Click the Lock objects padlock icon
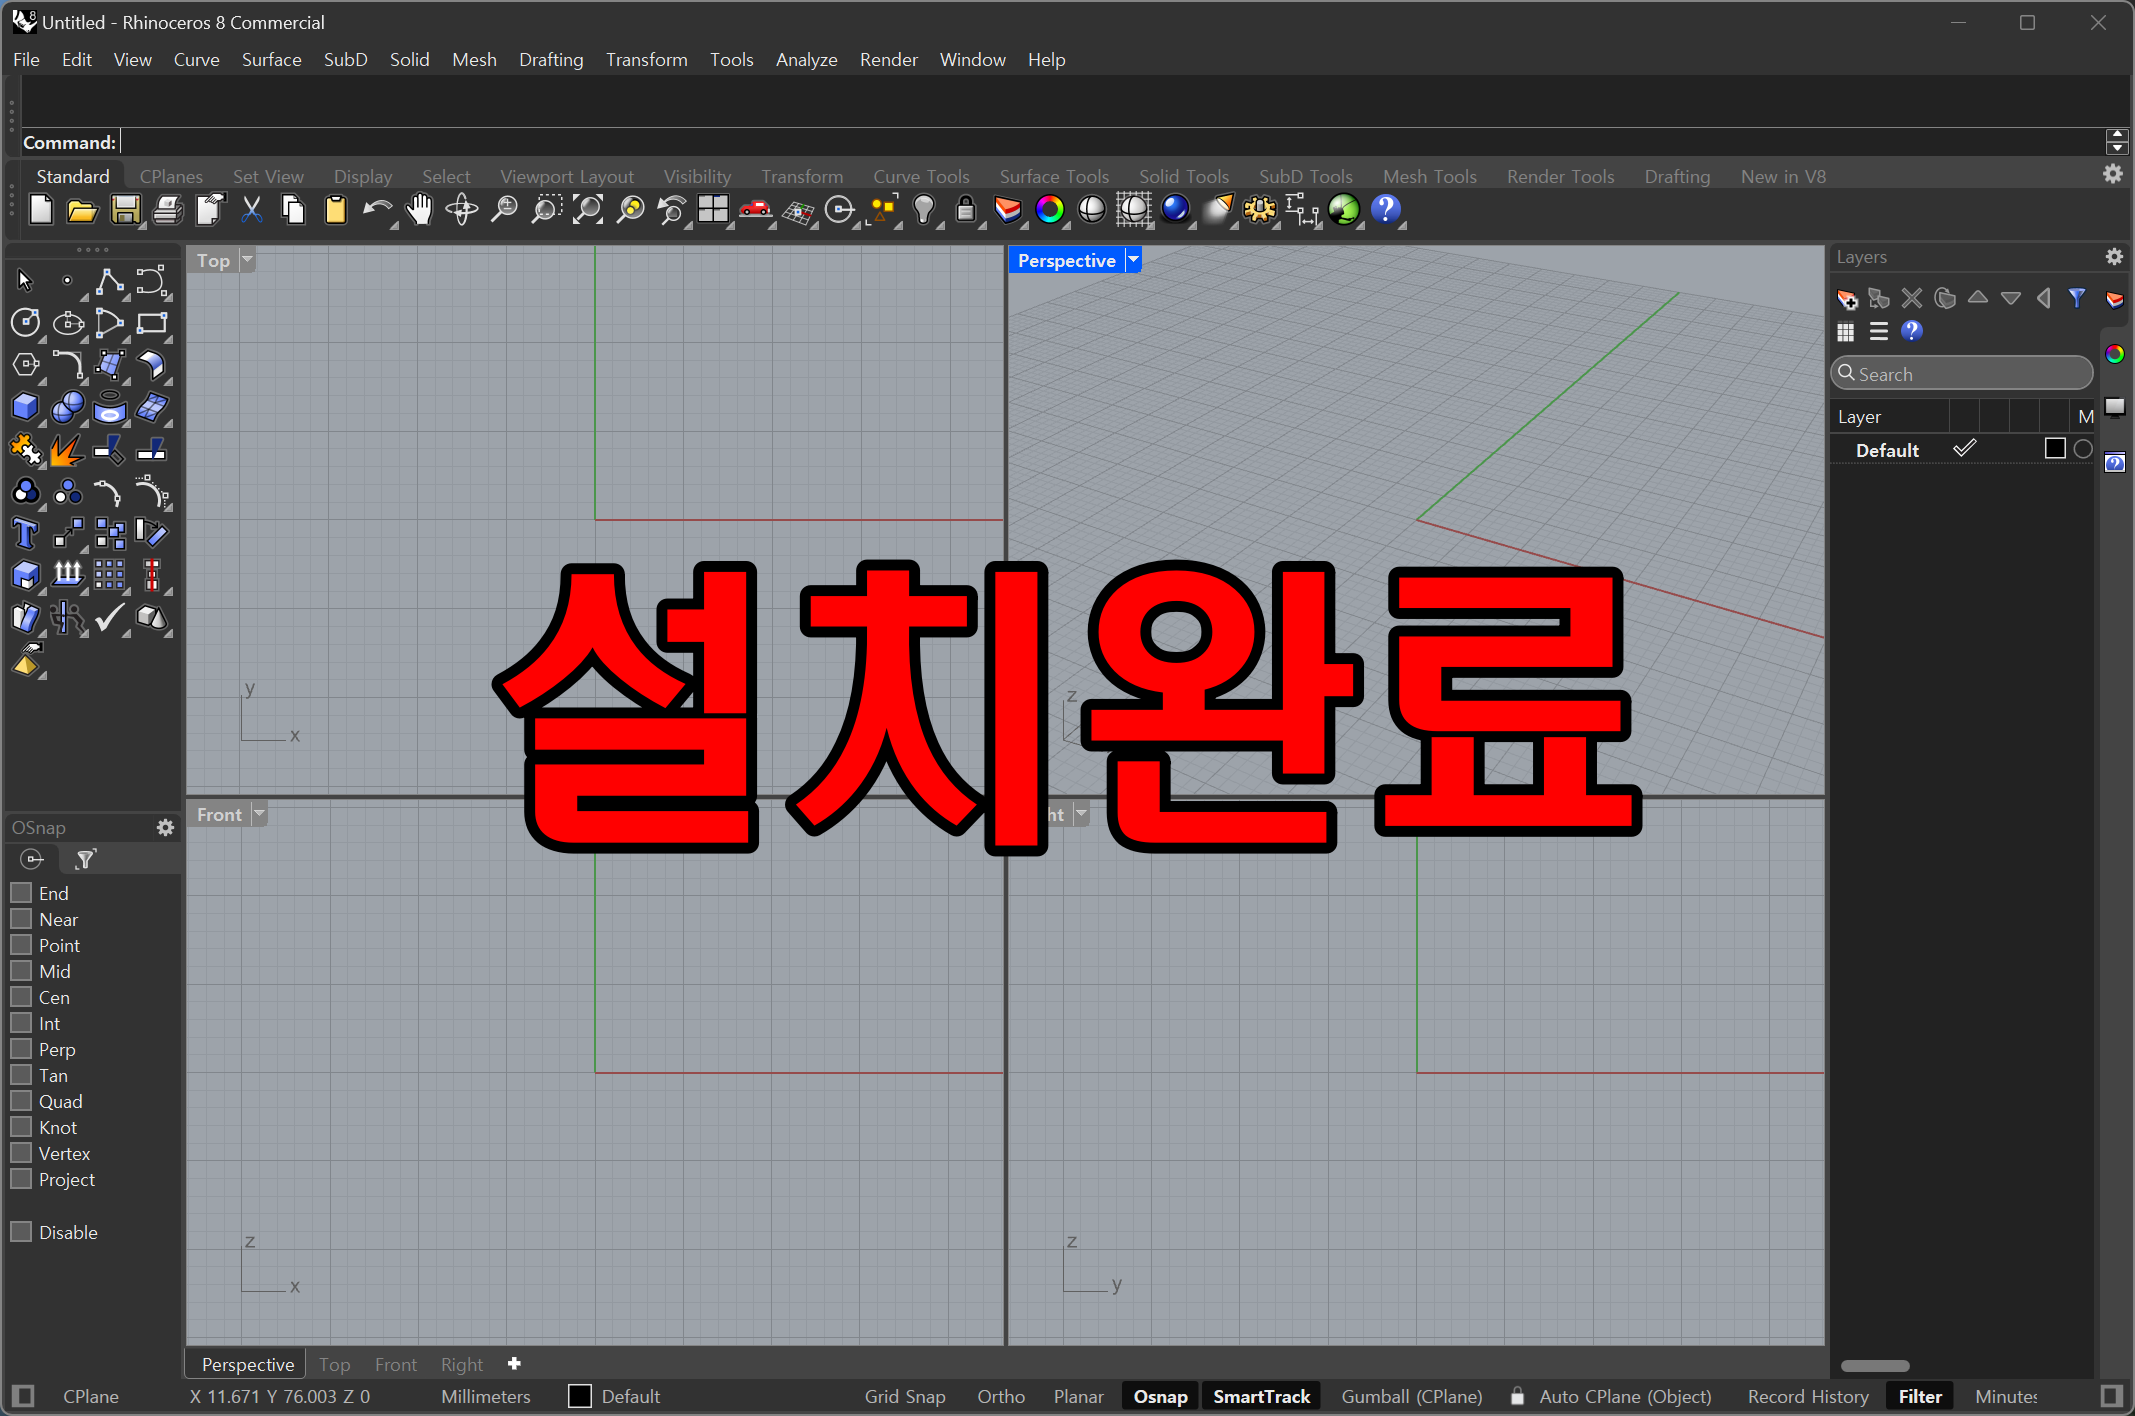 pyautogui.click(x=965, y=210)
